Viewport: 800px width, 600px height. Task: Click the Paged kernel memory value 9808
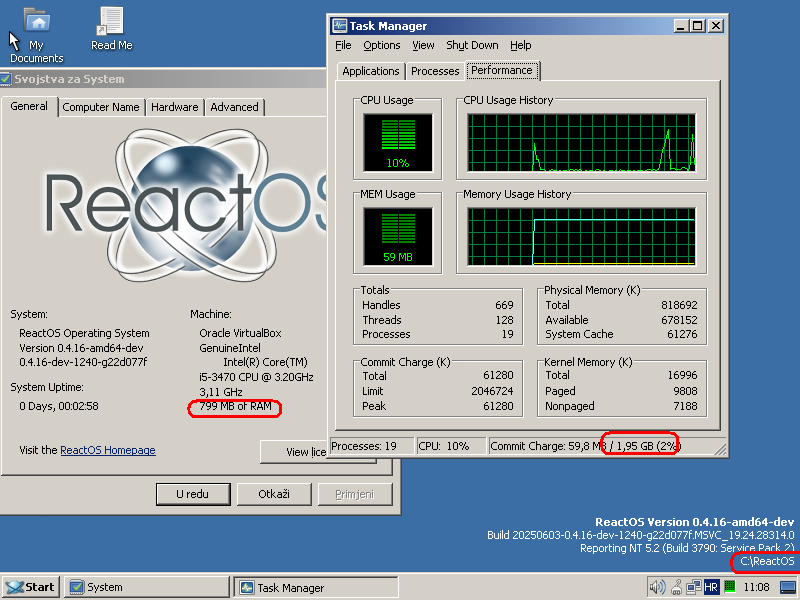point(685,391)
